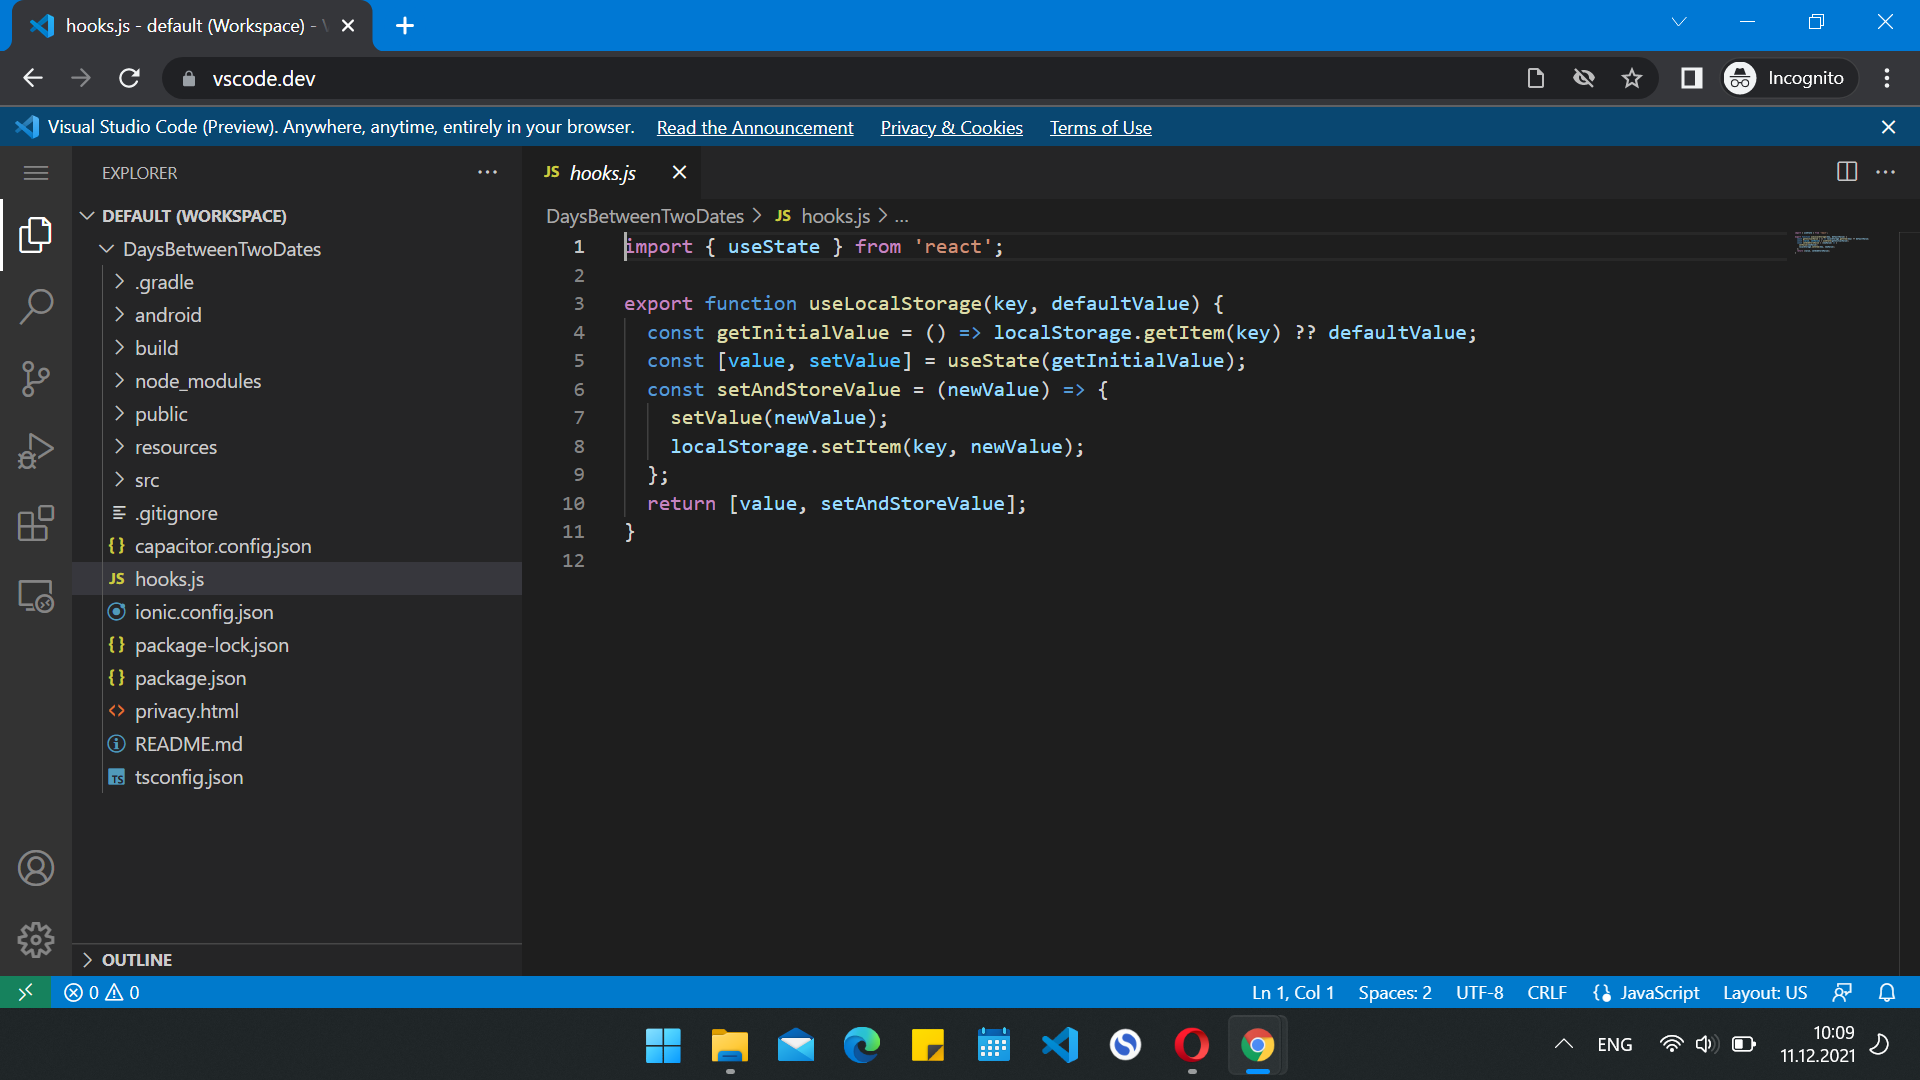This screenshot has height=1080, width=1920.
Task: Expand the OUTLINE section
Action: pyautogui.click(x=137, y=960)
